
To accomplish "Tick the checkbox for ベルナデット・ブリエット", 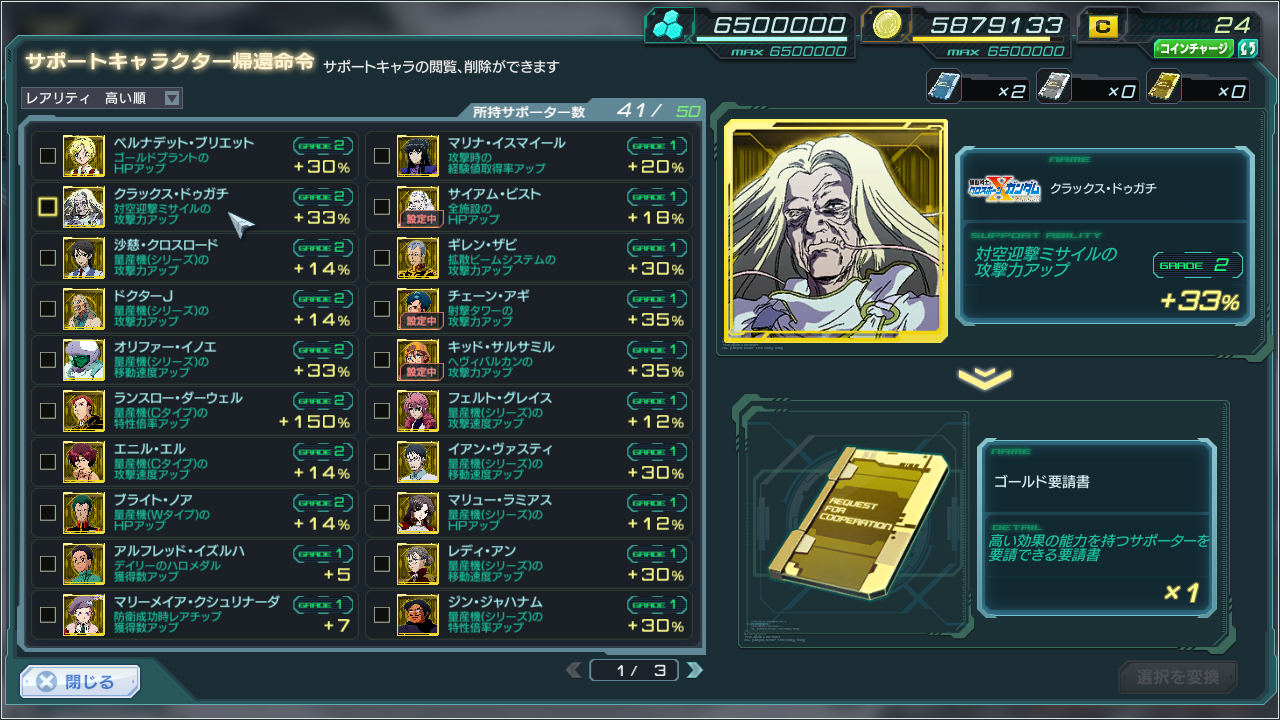I will tap(47, 156).
